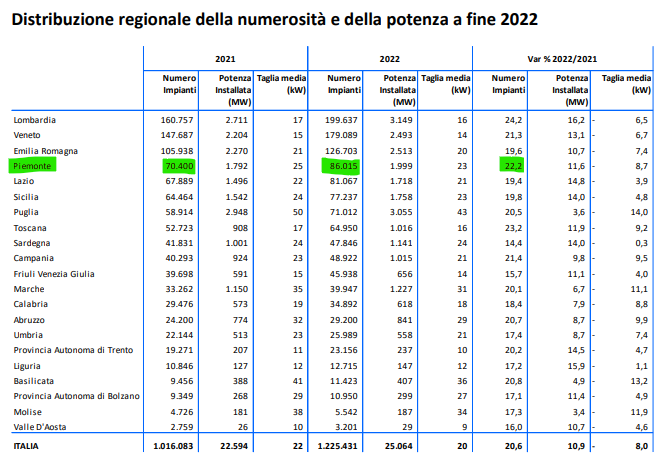This screenshot has width=661, height=463.
Task: Click the Sicilia row label
Action: pos(26,197)
